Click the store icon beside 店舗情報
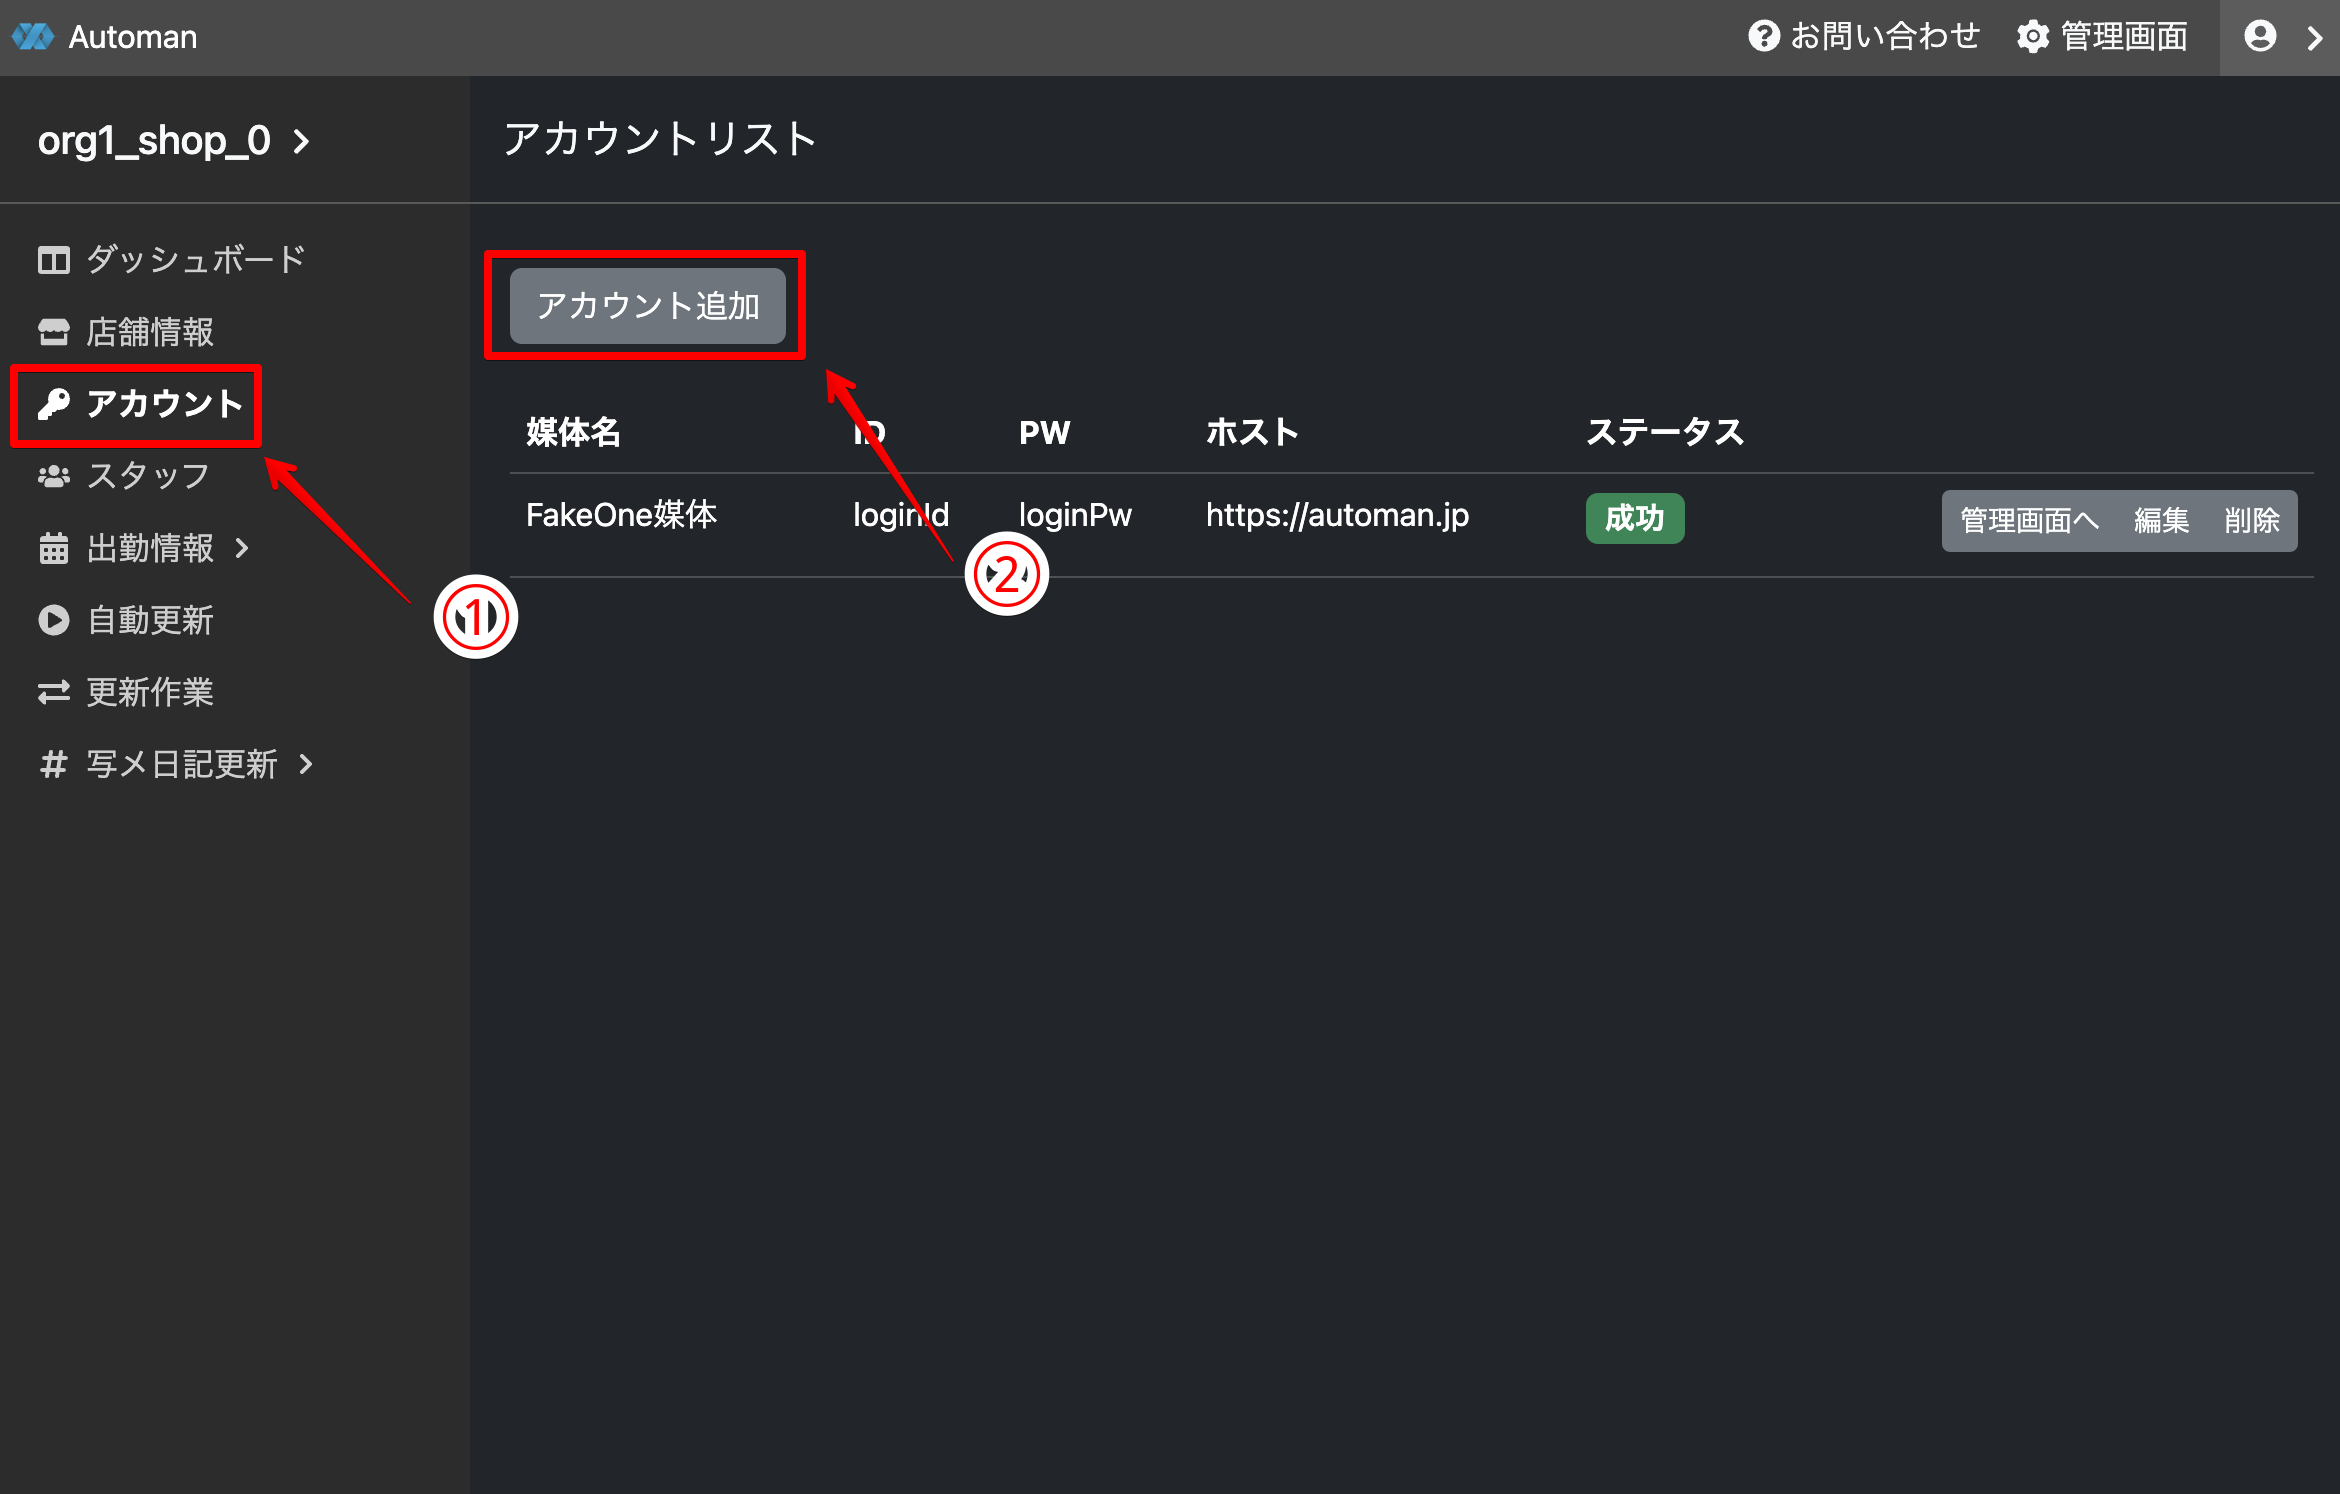The image size is (2340, 1494). tap(53, 332)
